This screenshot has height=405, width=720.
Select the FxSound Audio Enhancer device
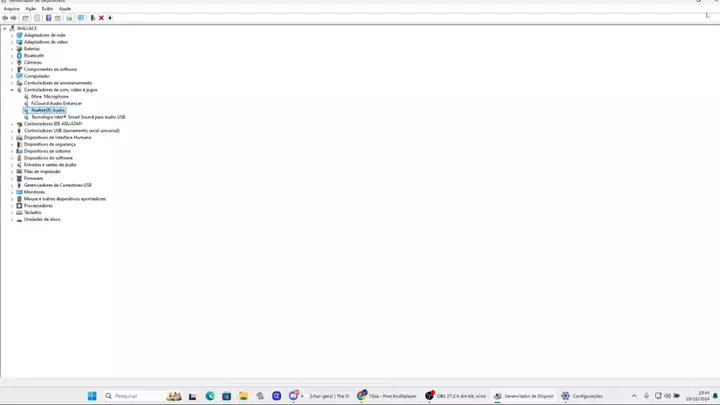click(56, 103)
